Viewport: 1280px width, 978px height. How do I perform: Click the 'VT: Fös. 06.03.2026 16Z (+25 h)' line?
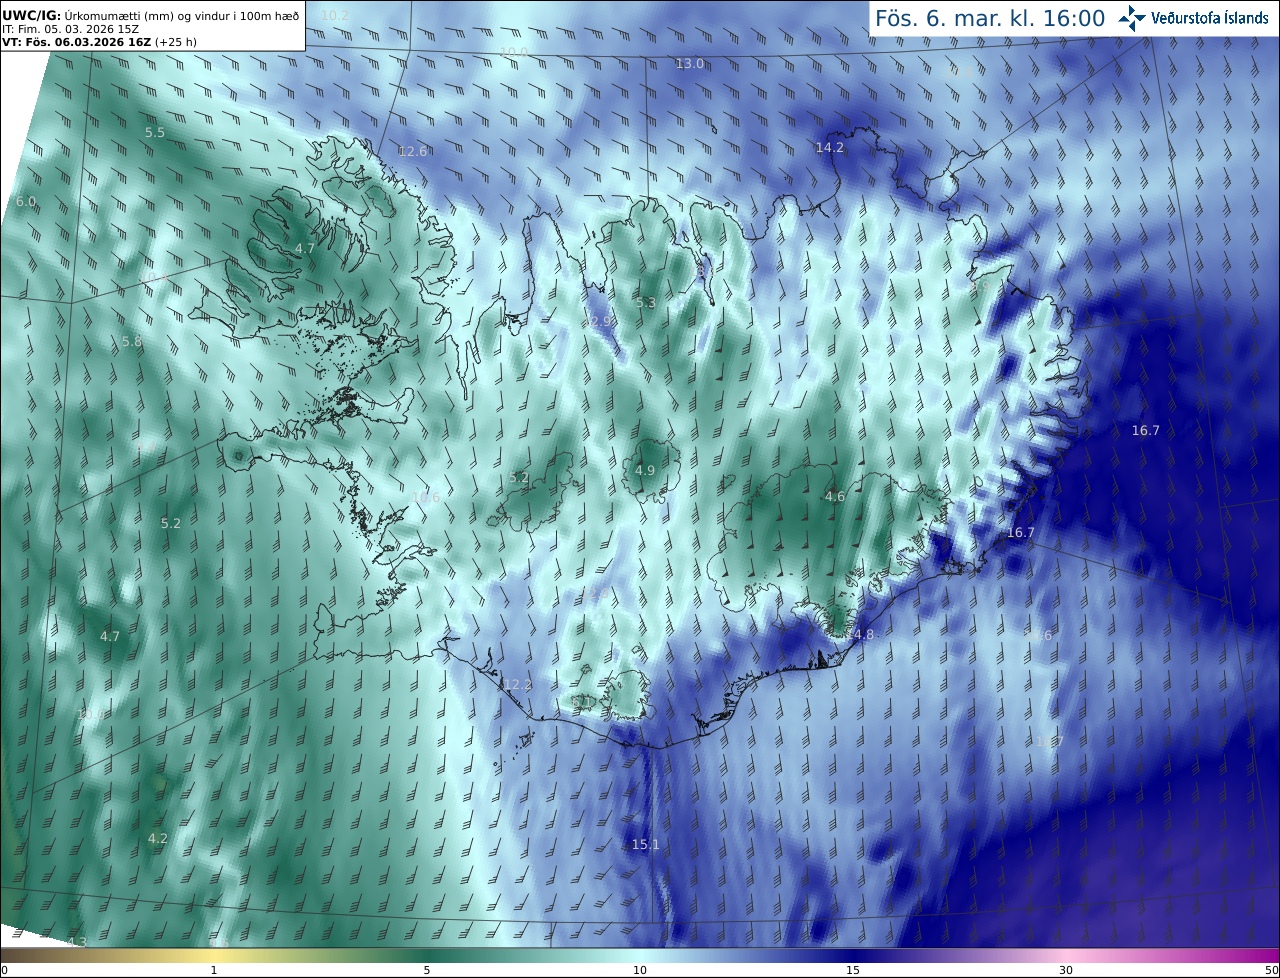(100, 42)
